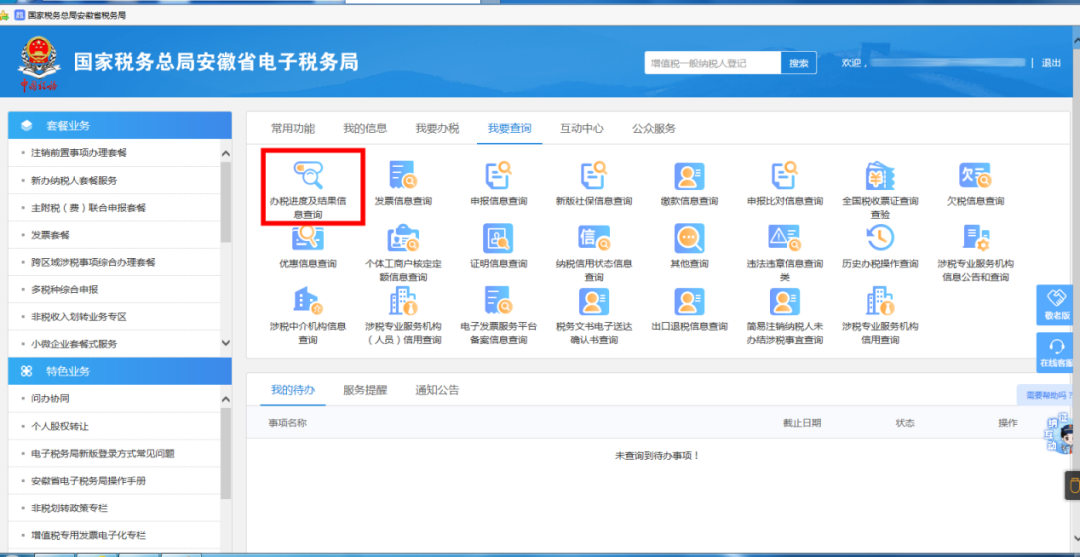The image size is (1080, 557).
Task: Open 安徽省电子税务局操作手册
Action: 88,481
